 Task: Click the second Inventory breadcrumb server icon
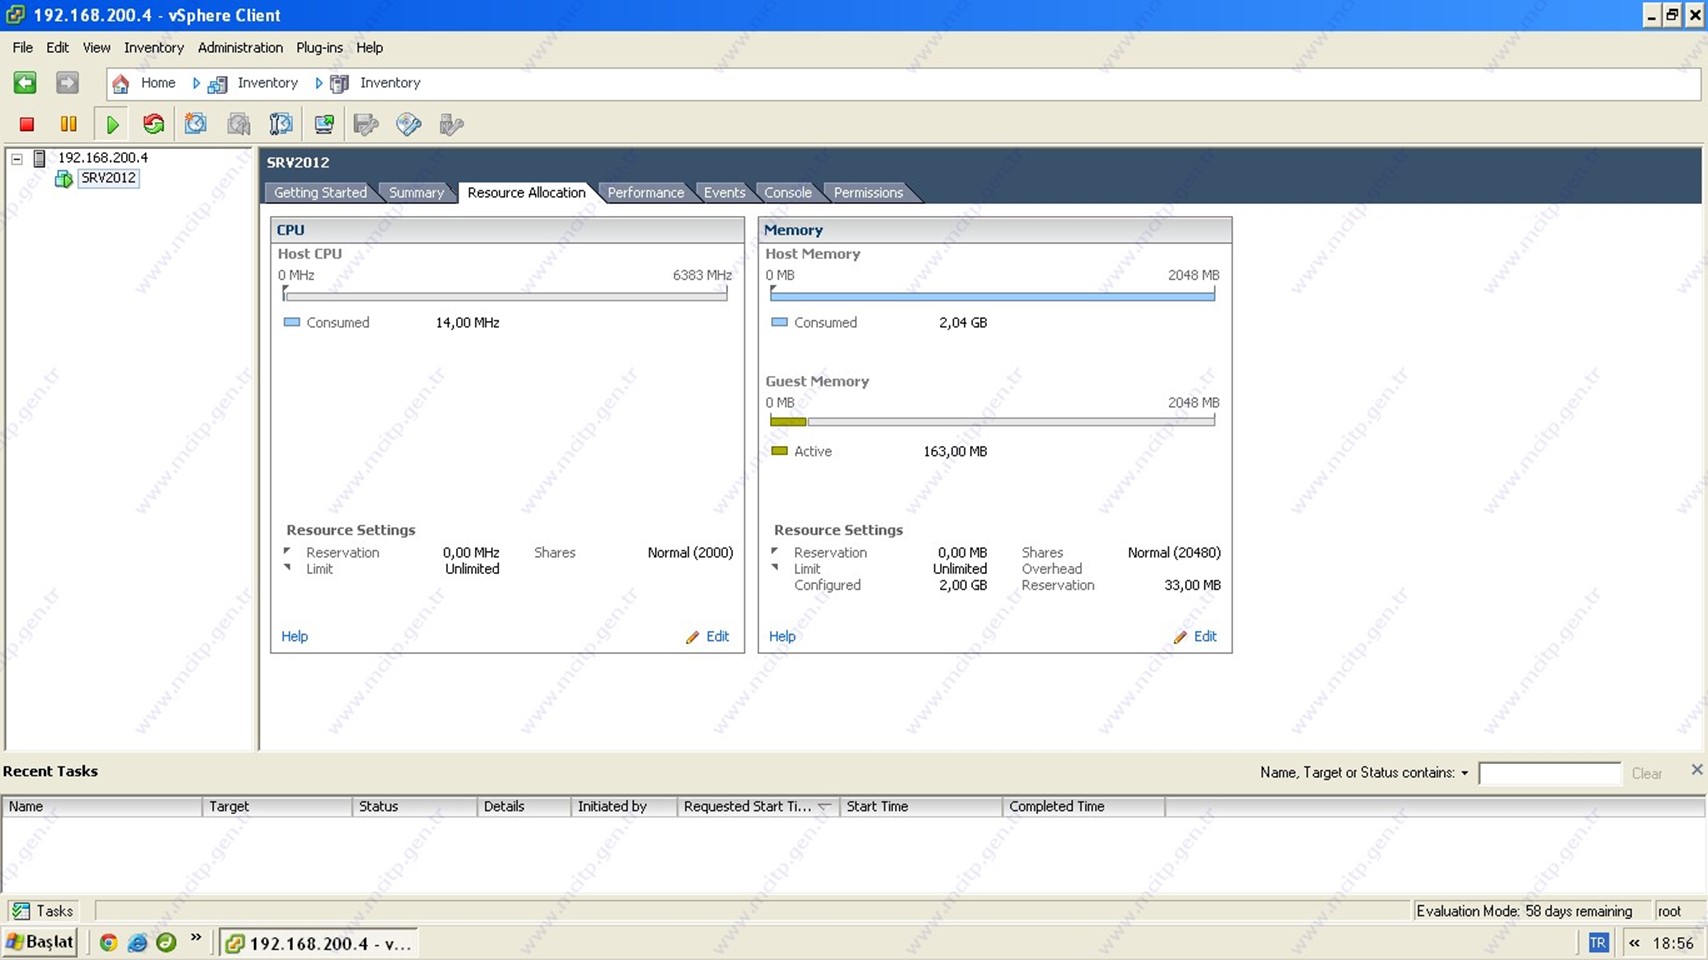pos(340,84)
